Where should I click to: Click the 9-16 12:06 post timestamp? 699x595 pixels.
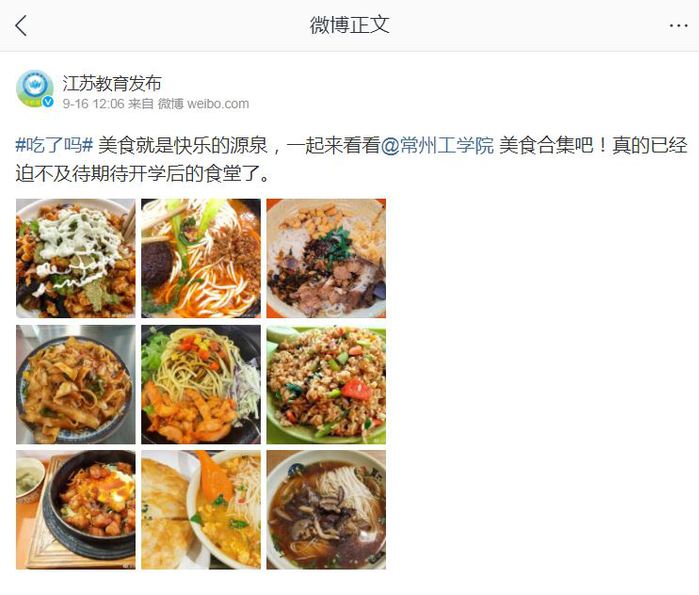pyautogui.click(x=93, y=104)
